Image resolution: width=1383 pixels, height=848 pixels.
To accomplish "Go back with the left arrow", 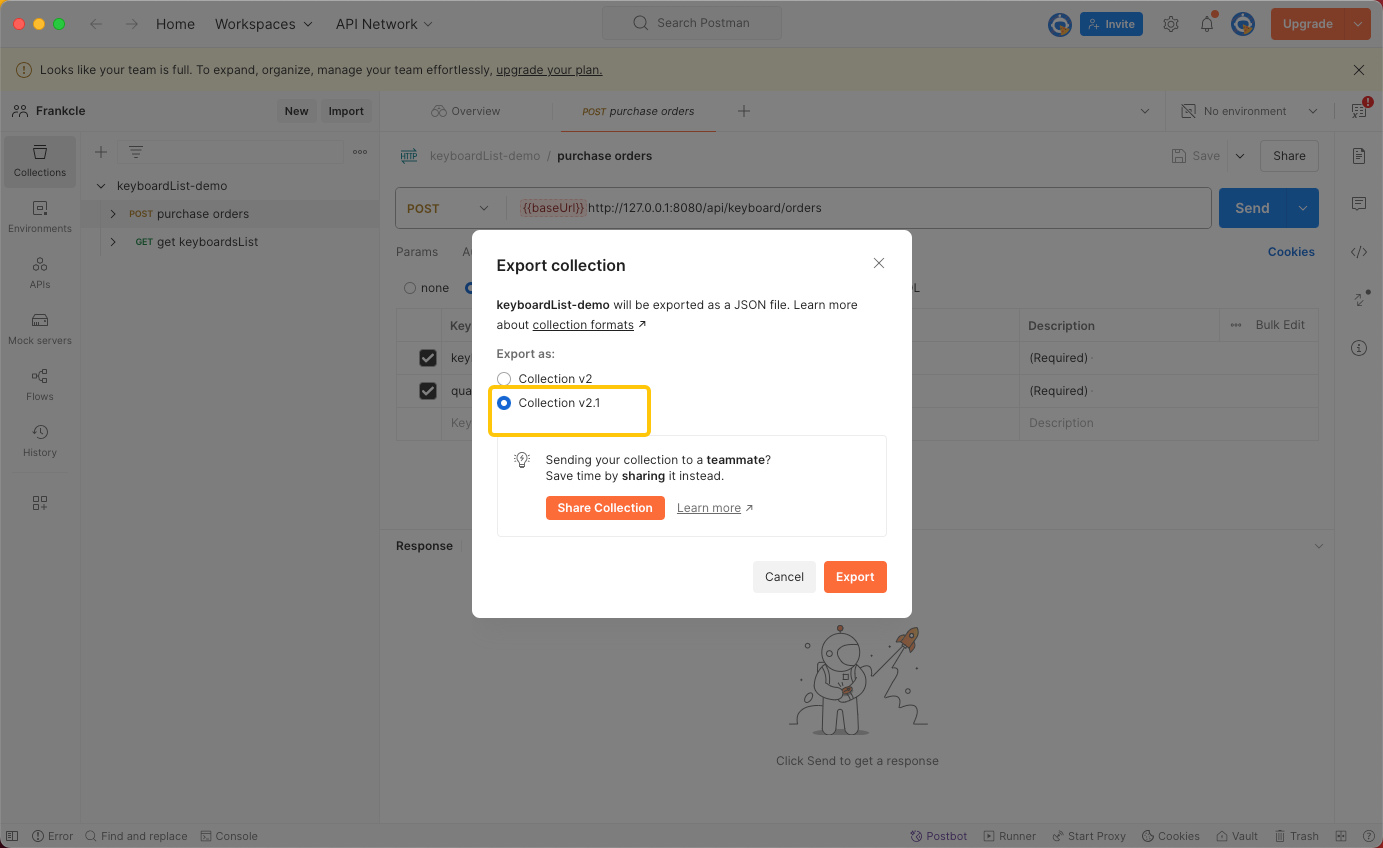I will [96, 24].
